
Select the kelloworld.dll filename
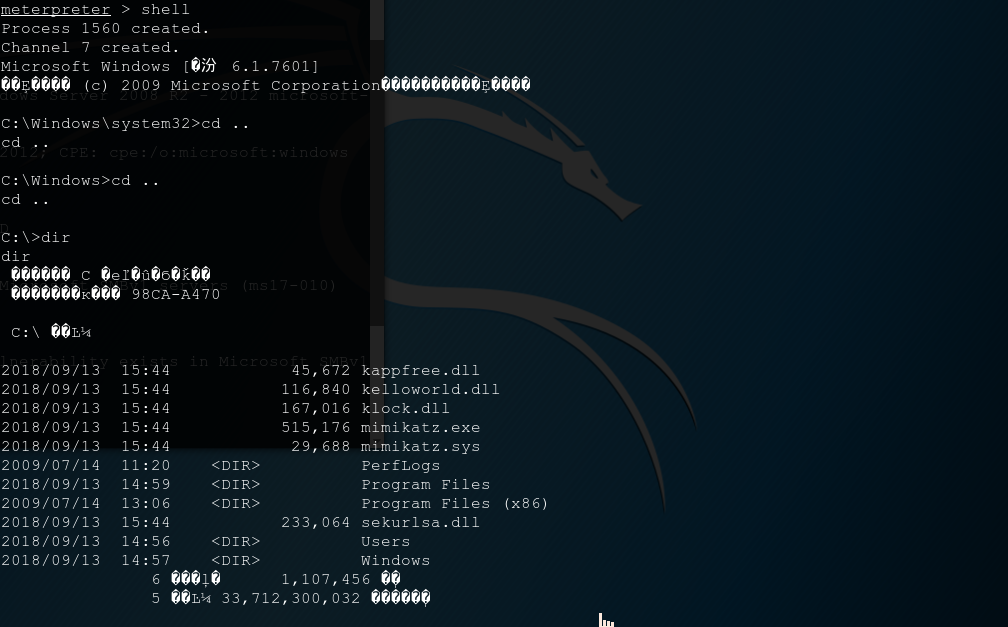click(x=430, y=390)
